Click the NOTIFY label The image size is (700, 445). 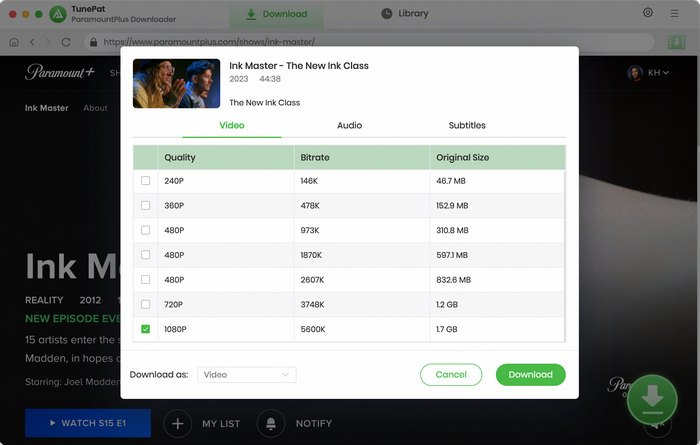pos(314,424)
